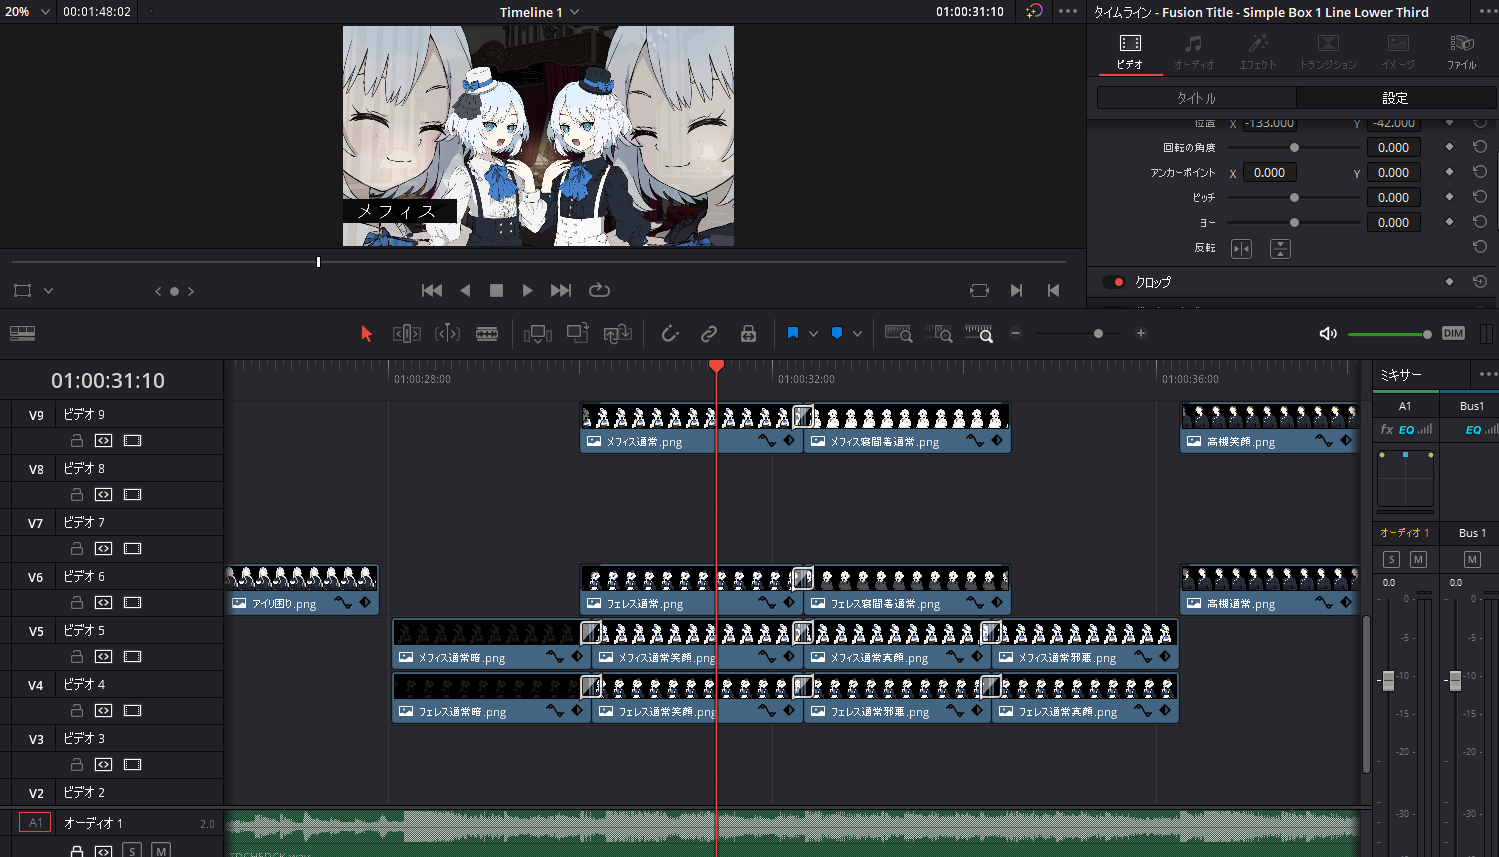
Task: Reset the rotation angle value
Action: (x=1480, y=147)
